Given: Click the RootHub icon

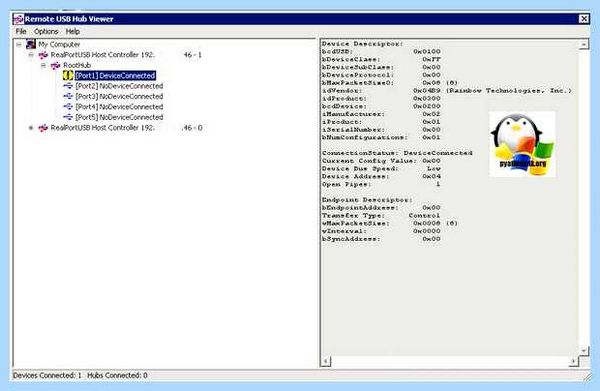Looking at the screenshot, I should [55, 65].
